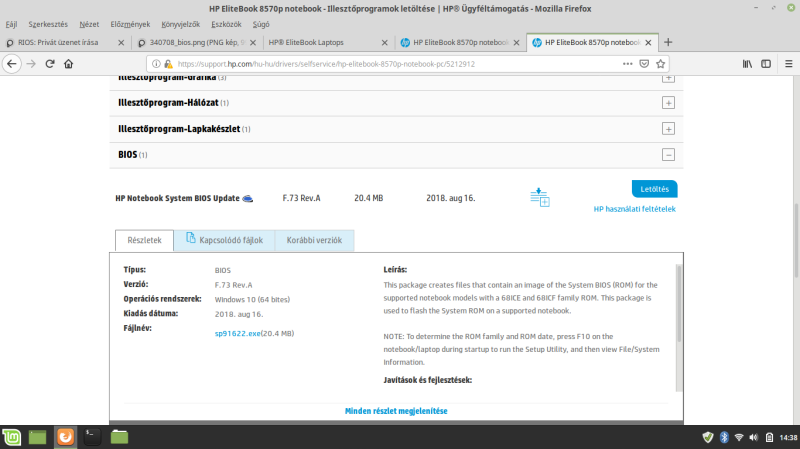The image size is (800, 449).
Task: Open Firefox hamburger menu
Action: [789, 64]
